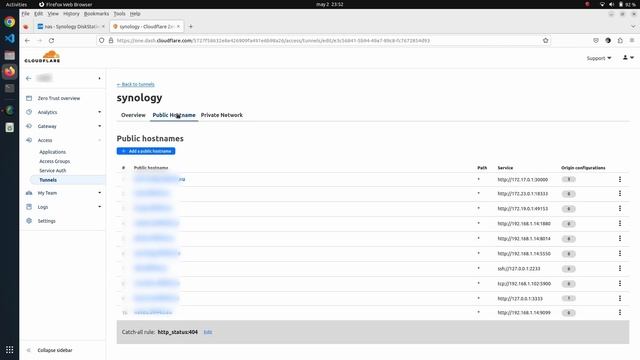The width and height of the screenshot is (640, 360).
Task: Open Settings in sidebar
Action: [47, 221]
